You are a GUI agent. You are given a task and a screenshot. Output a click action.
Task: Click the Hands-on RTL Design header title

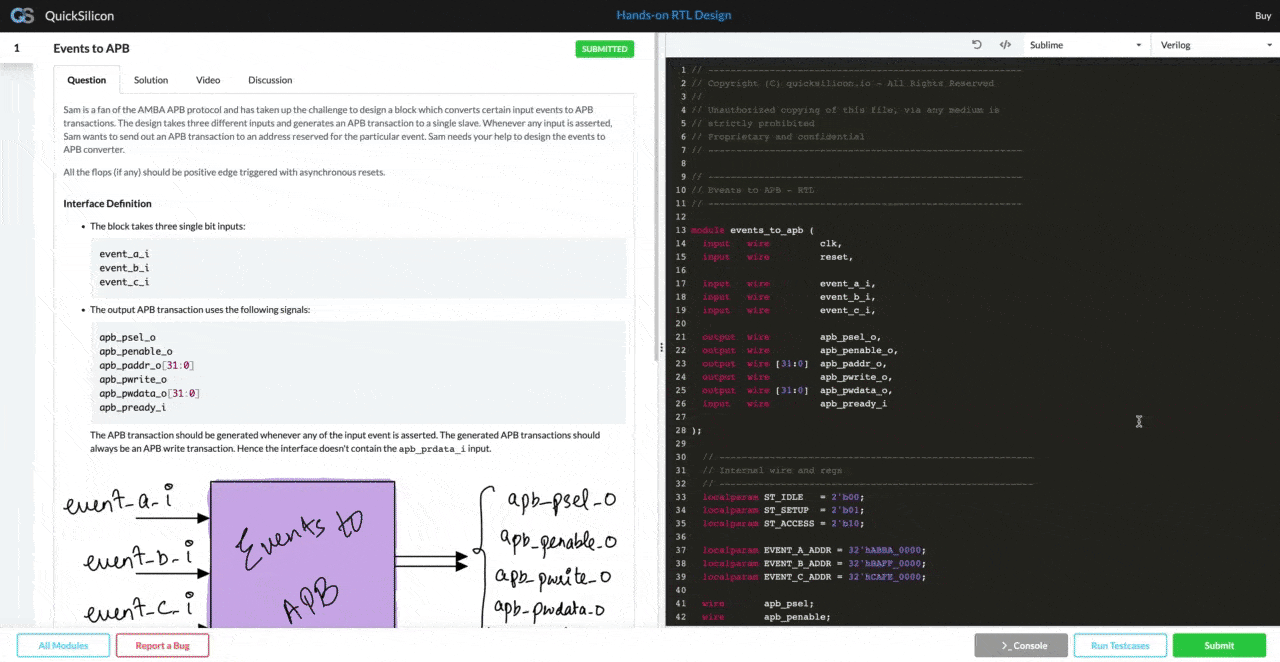tap(673, 15)
